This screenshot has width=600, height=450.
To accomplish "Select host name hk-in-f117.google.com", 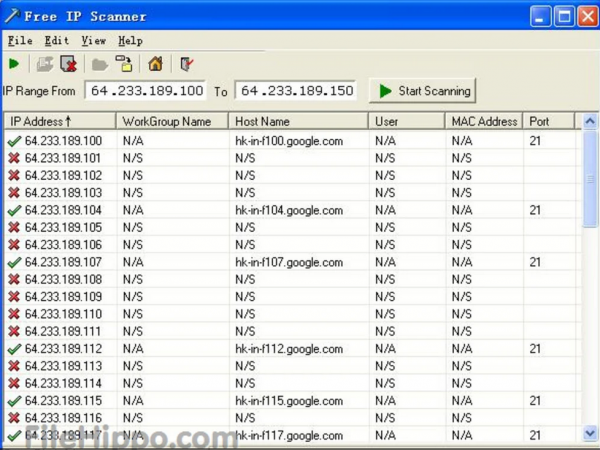I will pos(289,435).
